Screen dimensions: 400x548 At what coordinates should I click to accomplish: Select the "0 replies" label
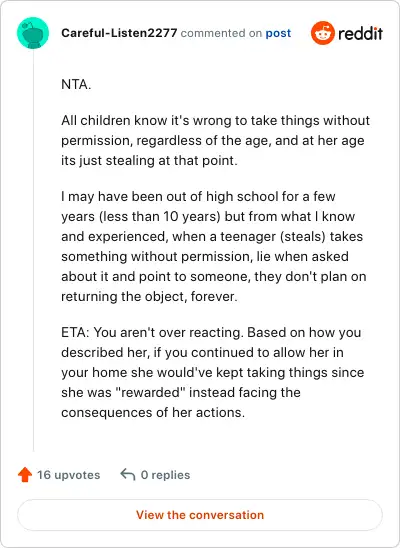tap(165, 475)
